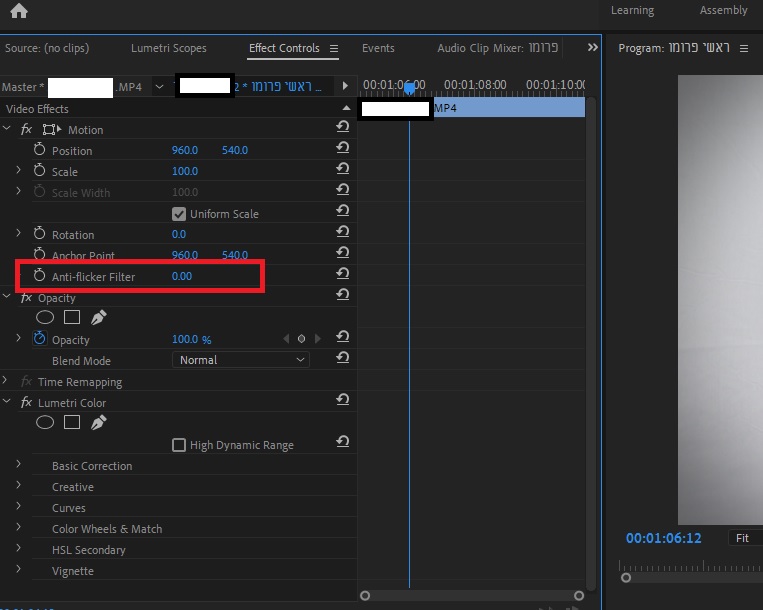The height and width of the screenshot is (610, 763).
Task: Toggle Position animation stopwatch
Action: [40, 150]
